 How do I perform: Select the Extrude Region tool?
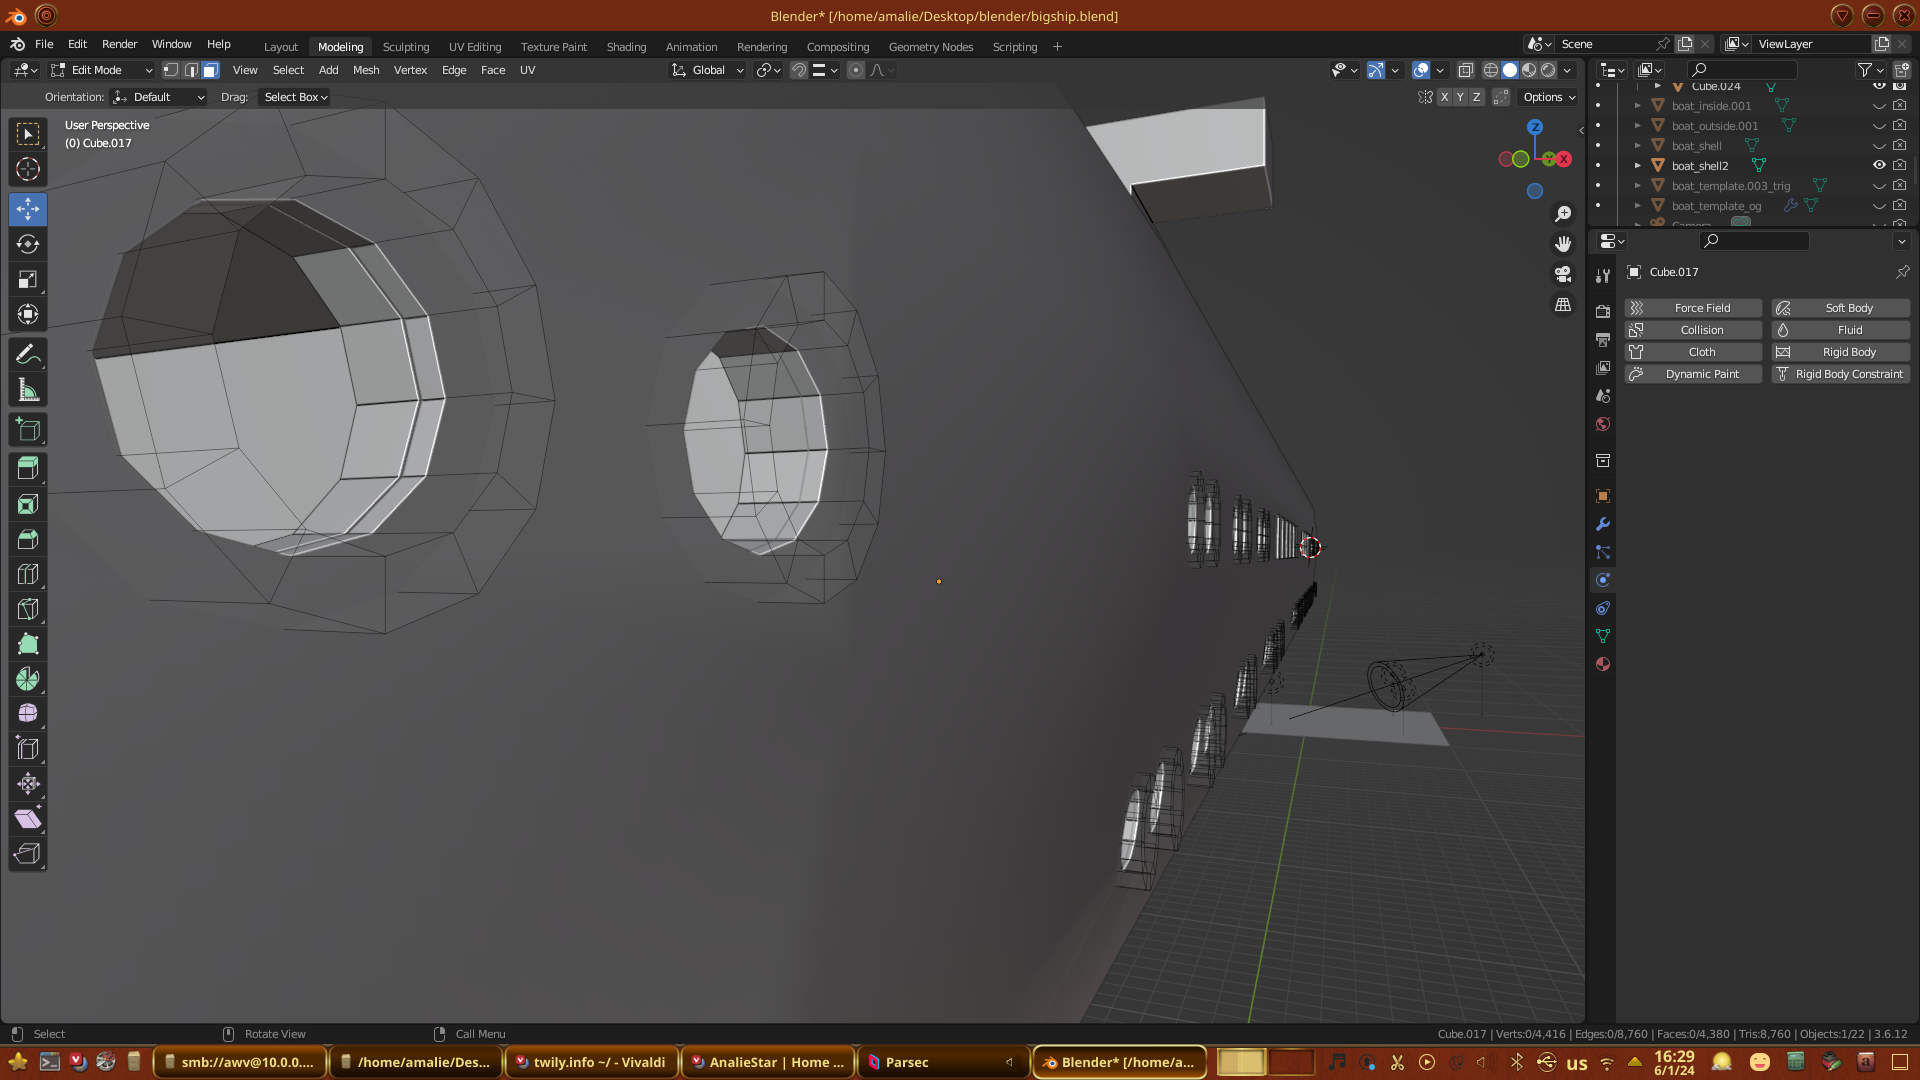coord(28,469)
